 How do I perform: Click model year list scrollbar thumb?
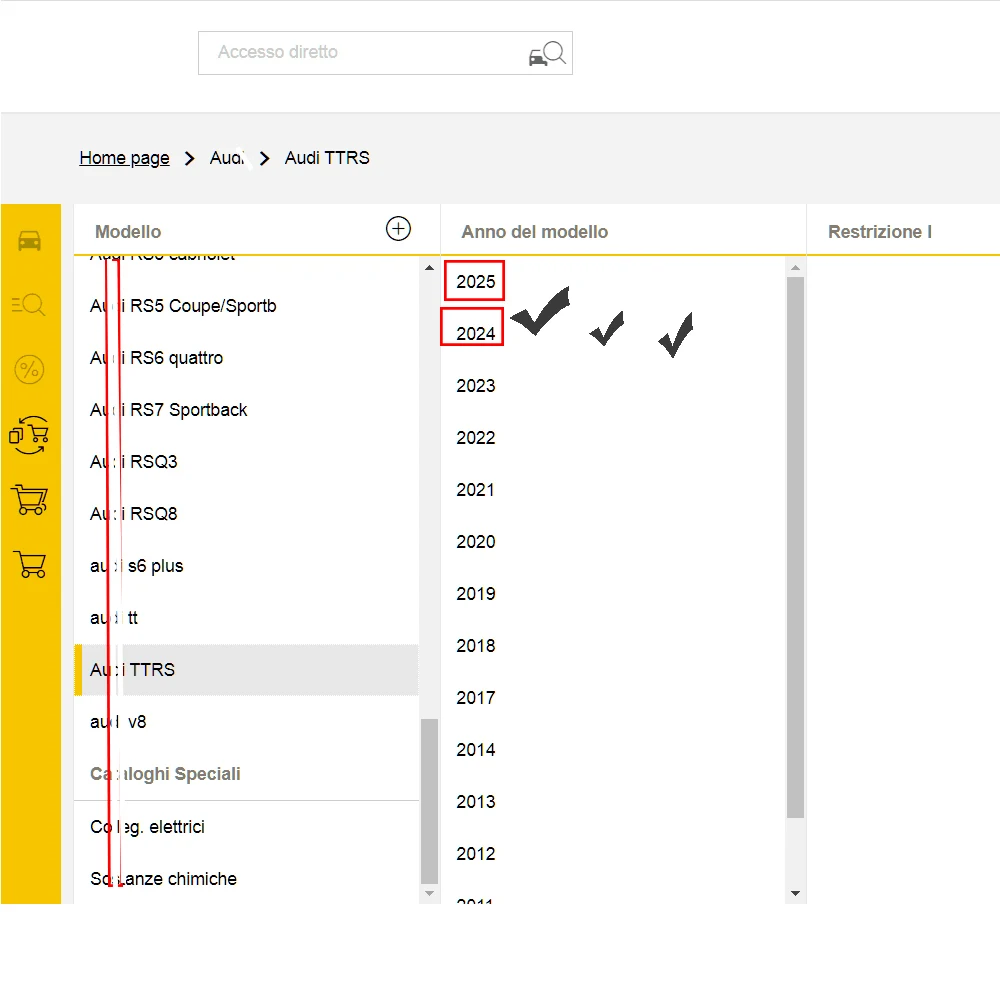pyautogui.click(x=795, y=547)
